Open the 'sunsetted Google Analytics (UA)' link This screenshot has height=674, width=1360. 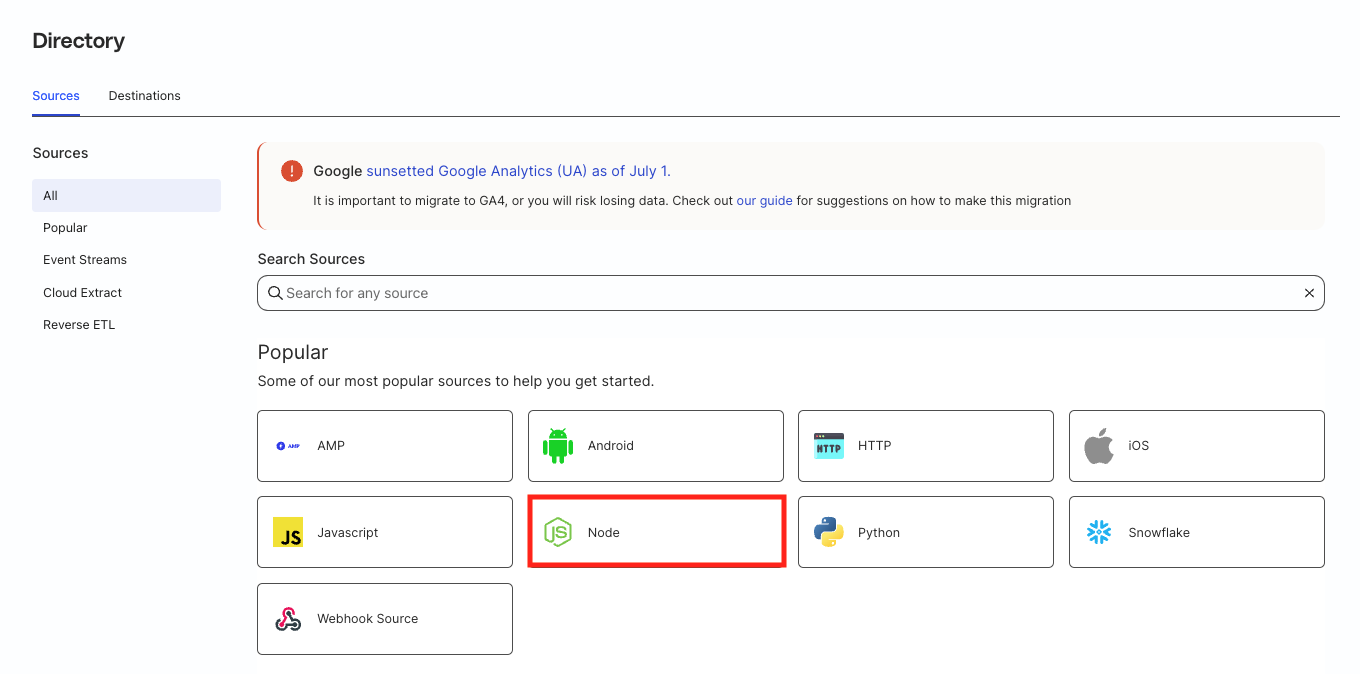518,171
